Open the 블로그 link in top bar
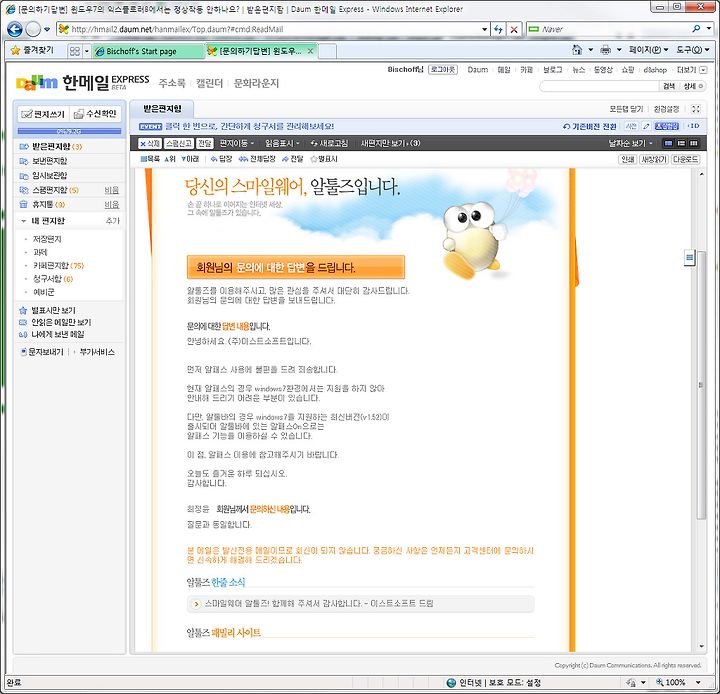The height and width of the screenshot is (694, 720). (x=552, y=69)
